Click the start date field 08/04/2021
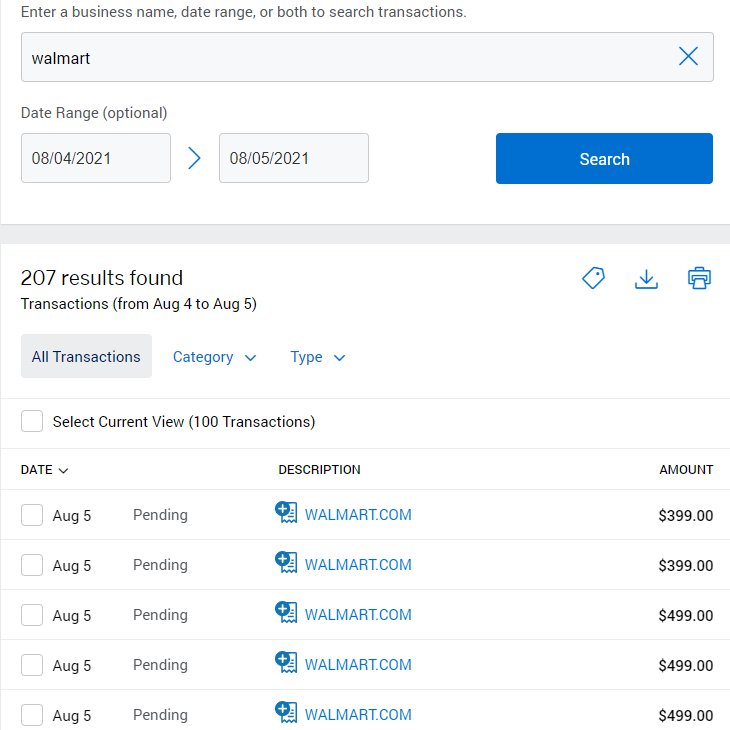 point(96,158)
